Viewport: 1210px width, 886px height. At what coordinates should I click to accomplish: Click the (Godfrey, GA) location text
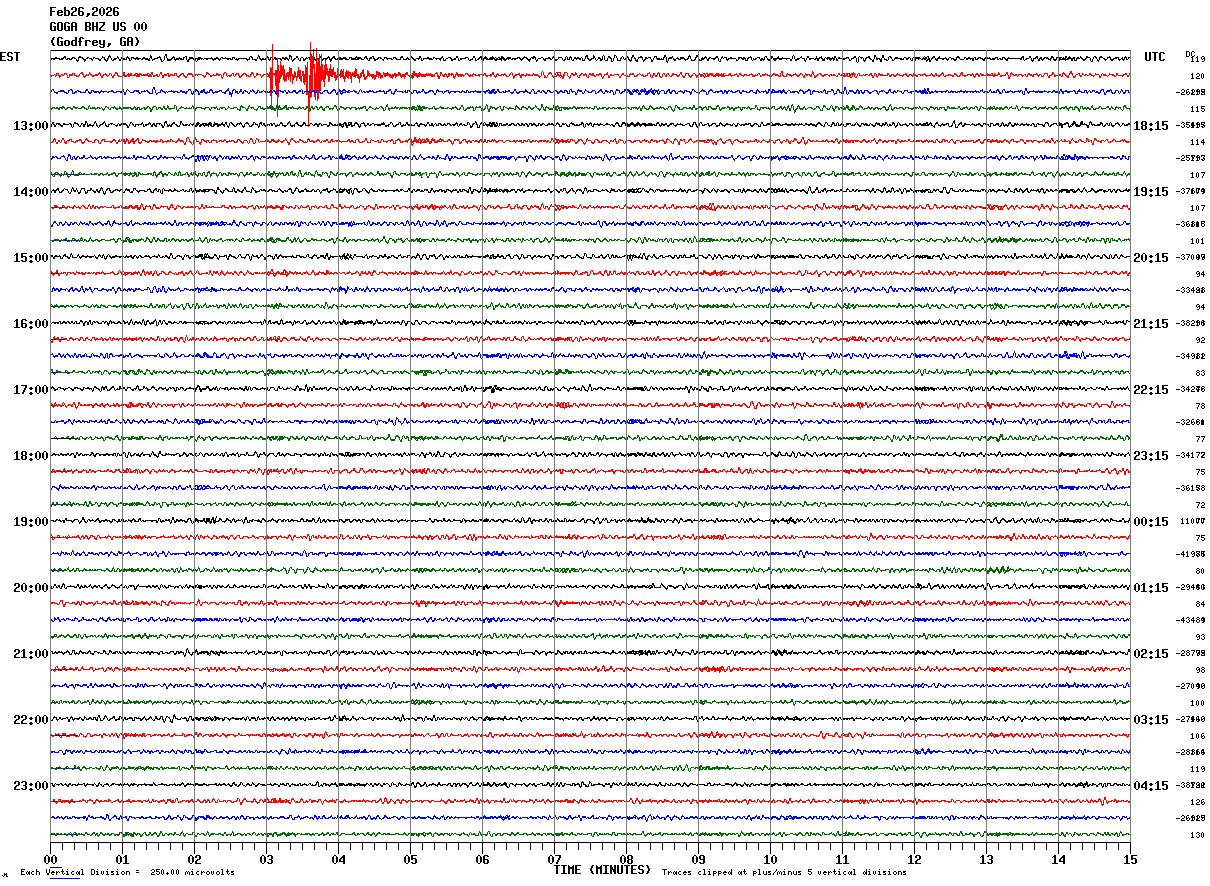95,42
